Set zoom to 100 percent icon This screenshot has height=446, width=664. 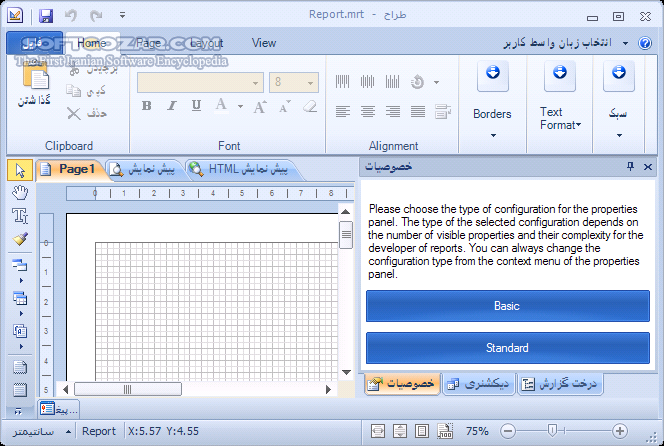(445, 431)
